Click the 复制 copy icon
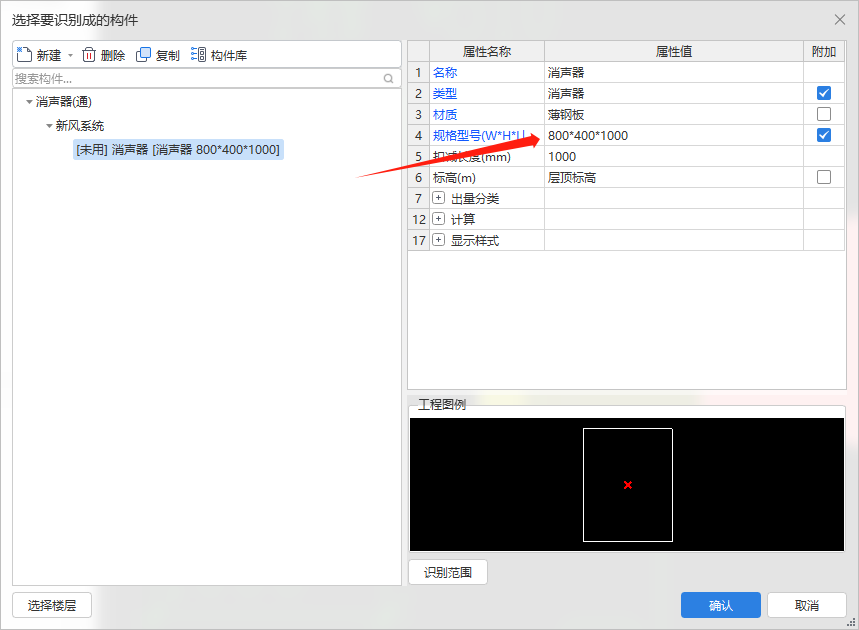 [x=143, y=55]
